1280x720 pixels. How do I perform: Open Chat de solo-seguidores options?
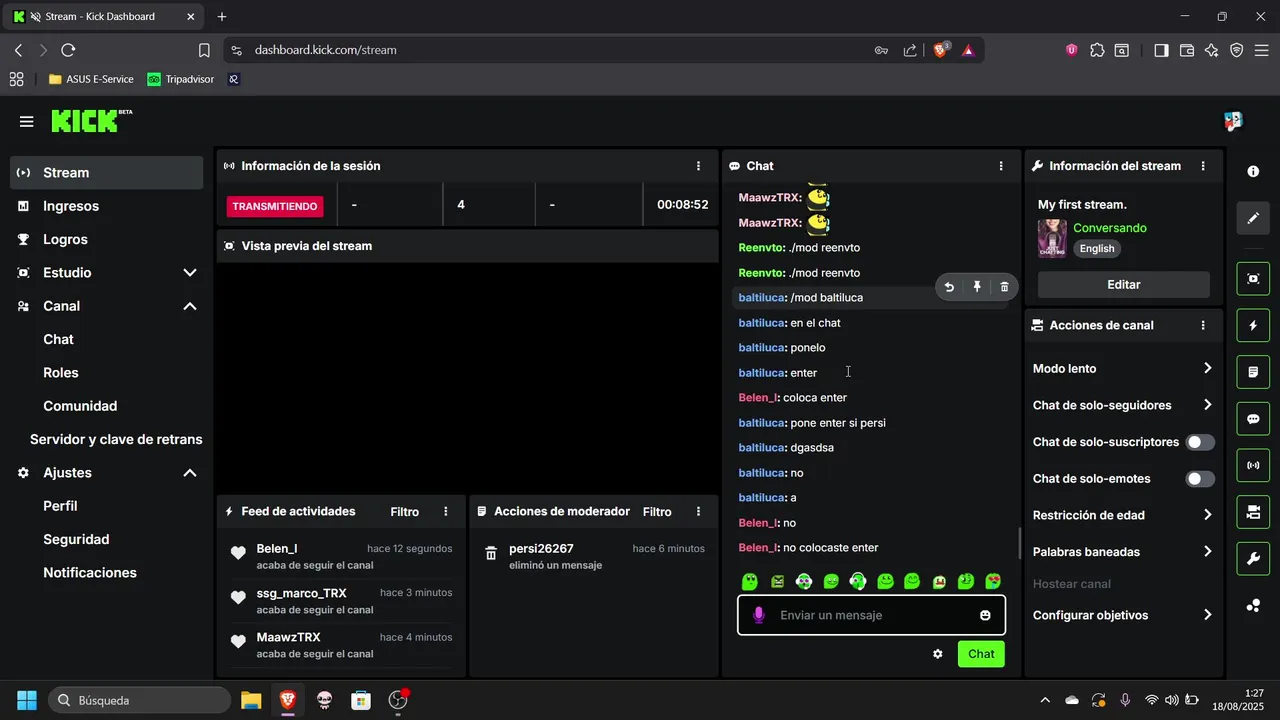[1123, 405]
